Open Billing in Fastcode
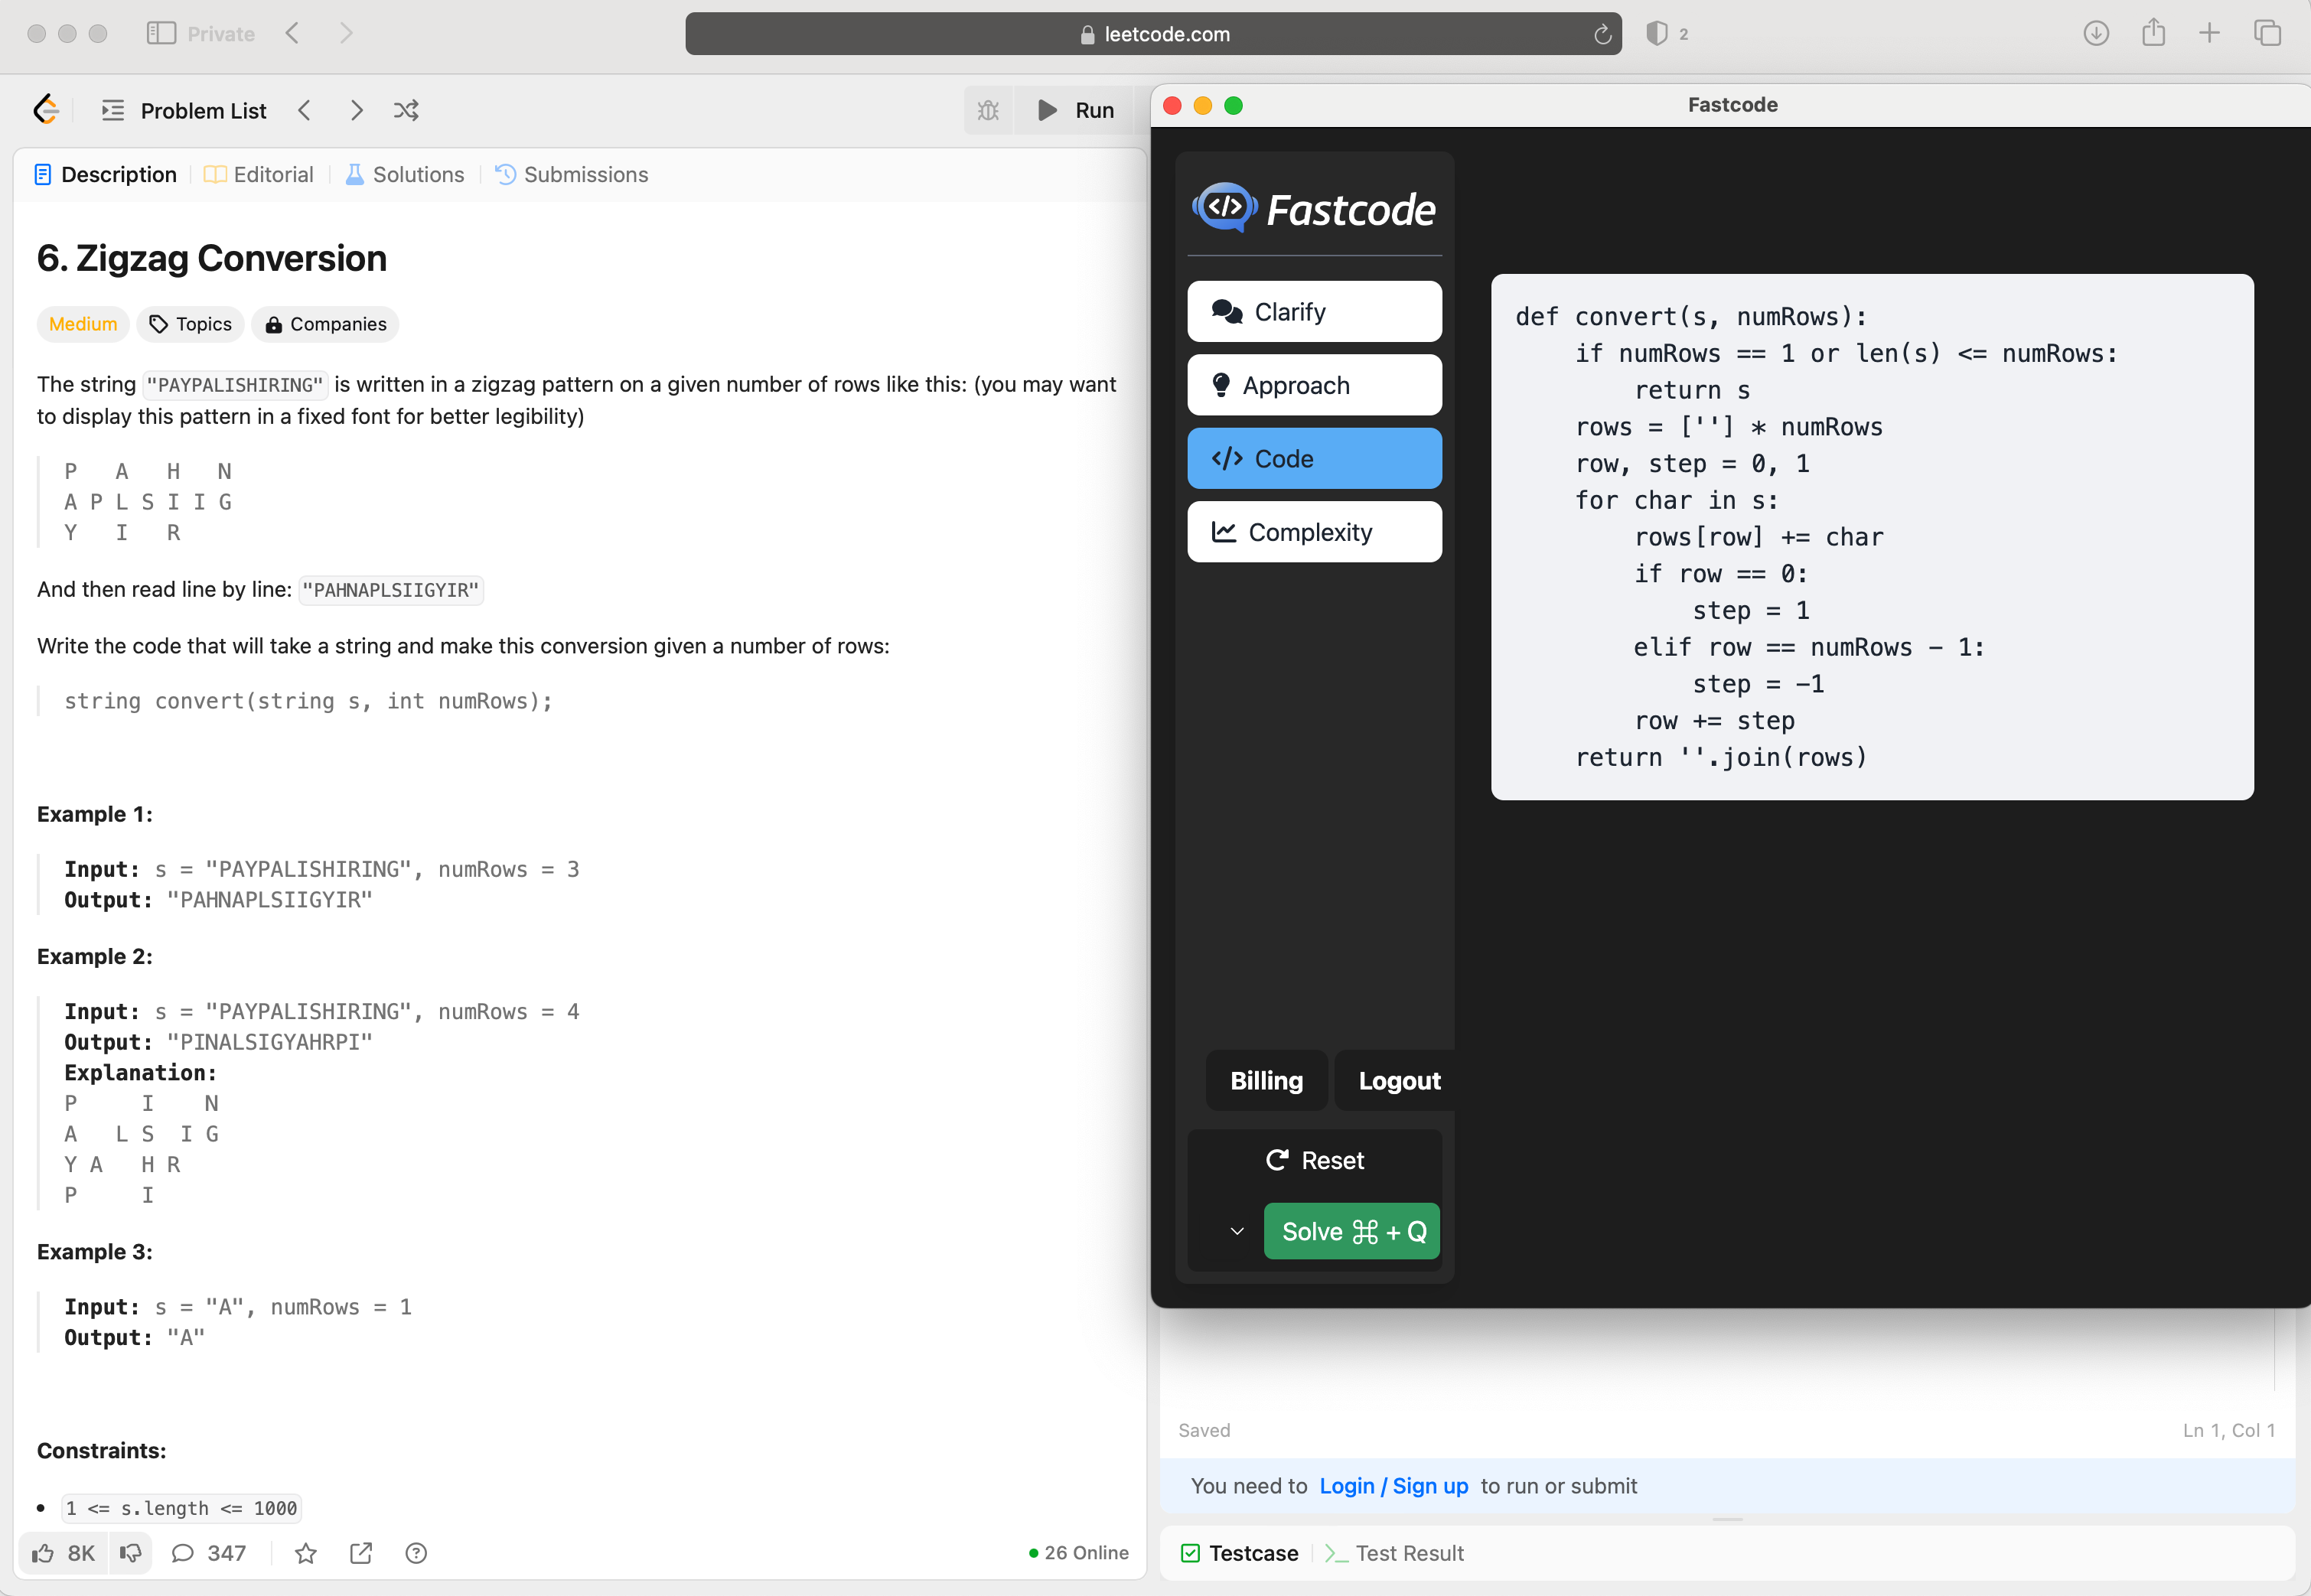This screenshot has height=1596, width=2311. 1266,1081
